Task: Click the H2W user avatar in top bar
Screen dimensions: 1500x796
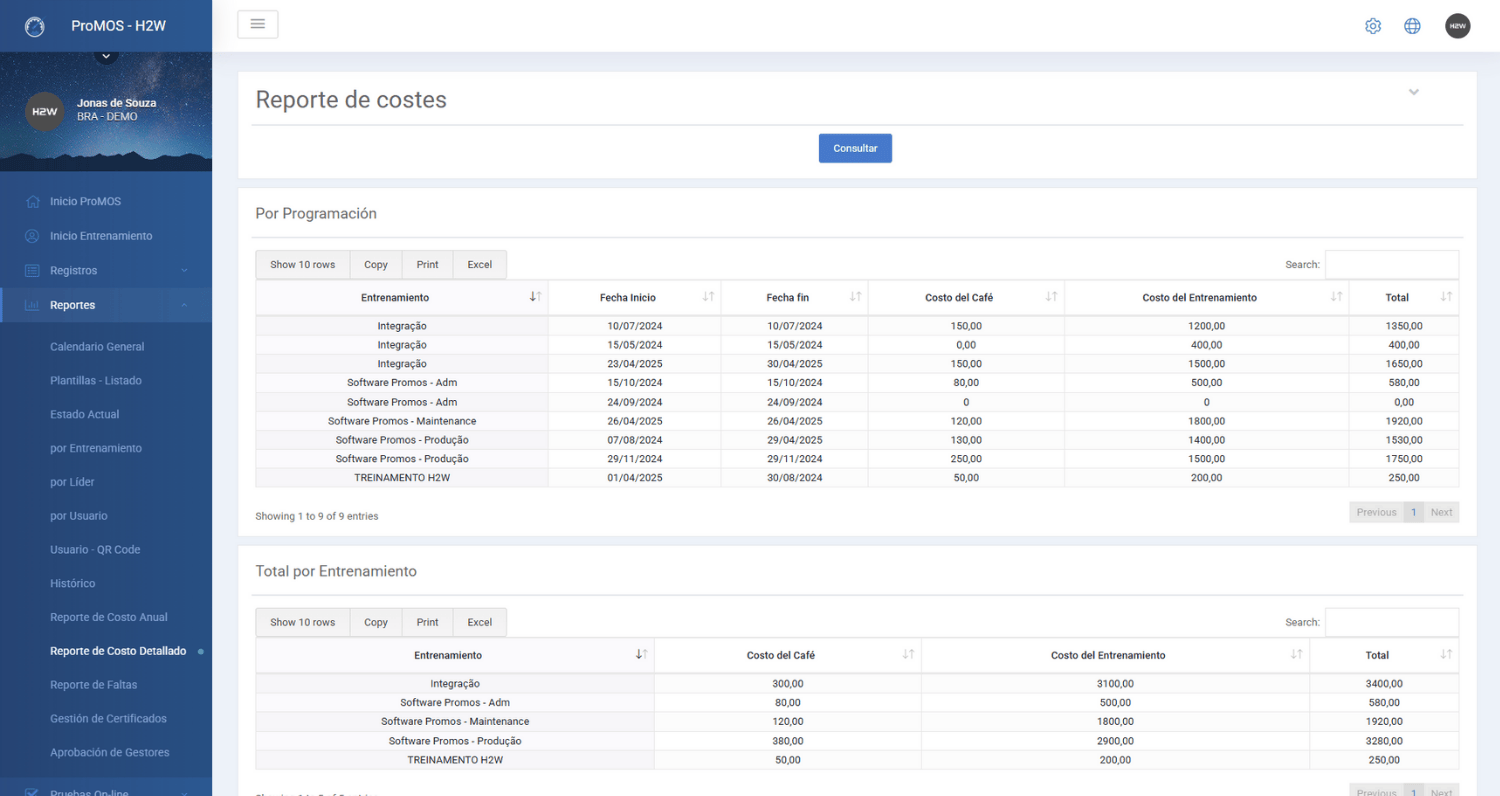Action: [x=1457, y=26]
